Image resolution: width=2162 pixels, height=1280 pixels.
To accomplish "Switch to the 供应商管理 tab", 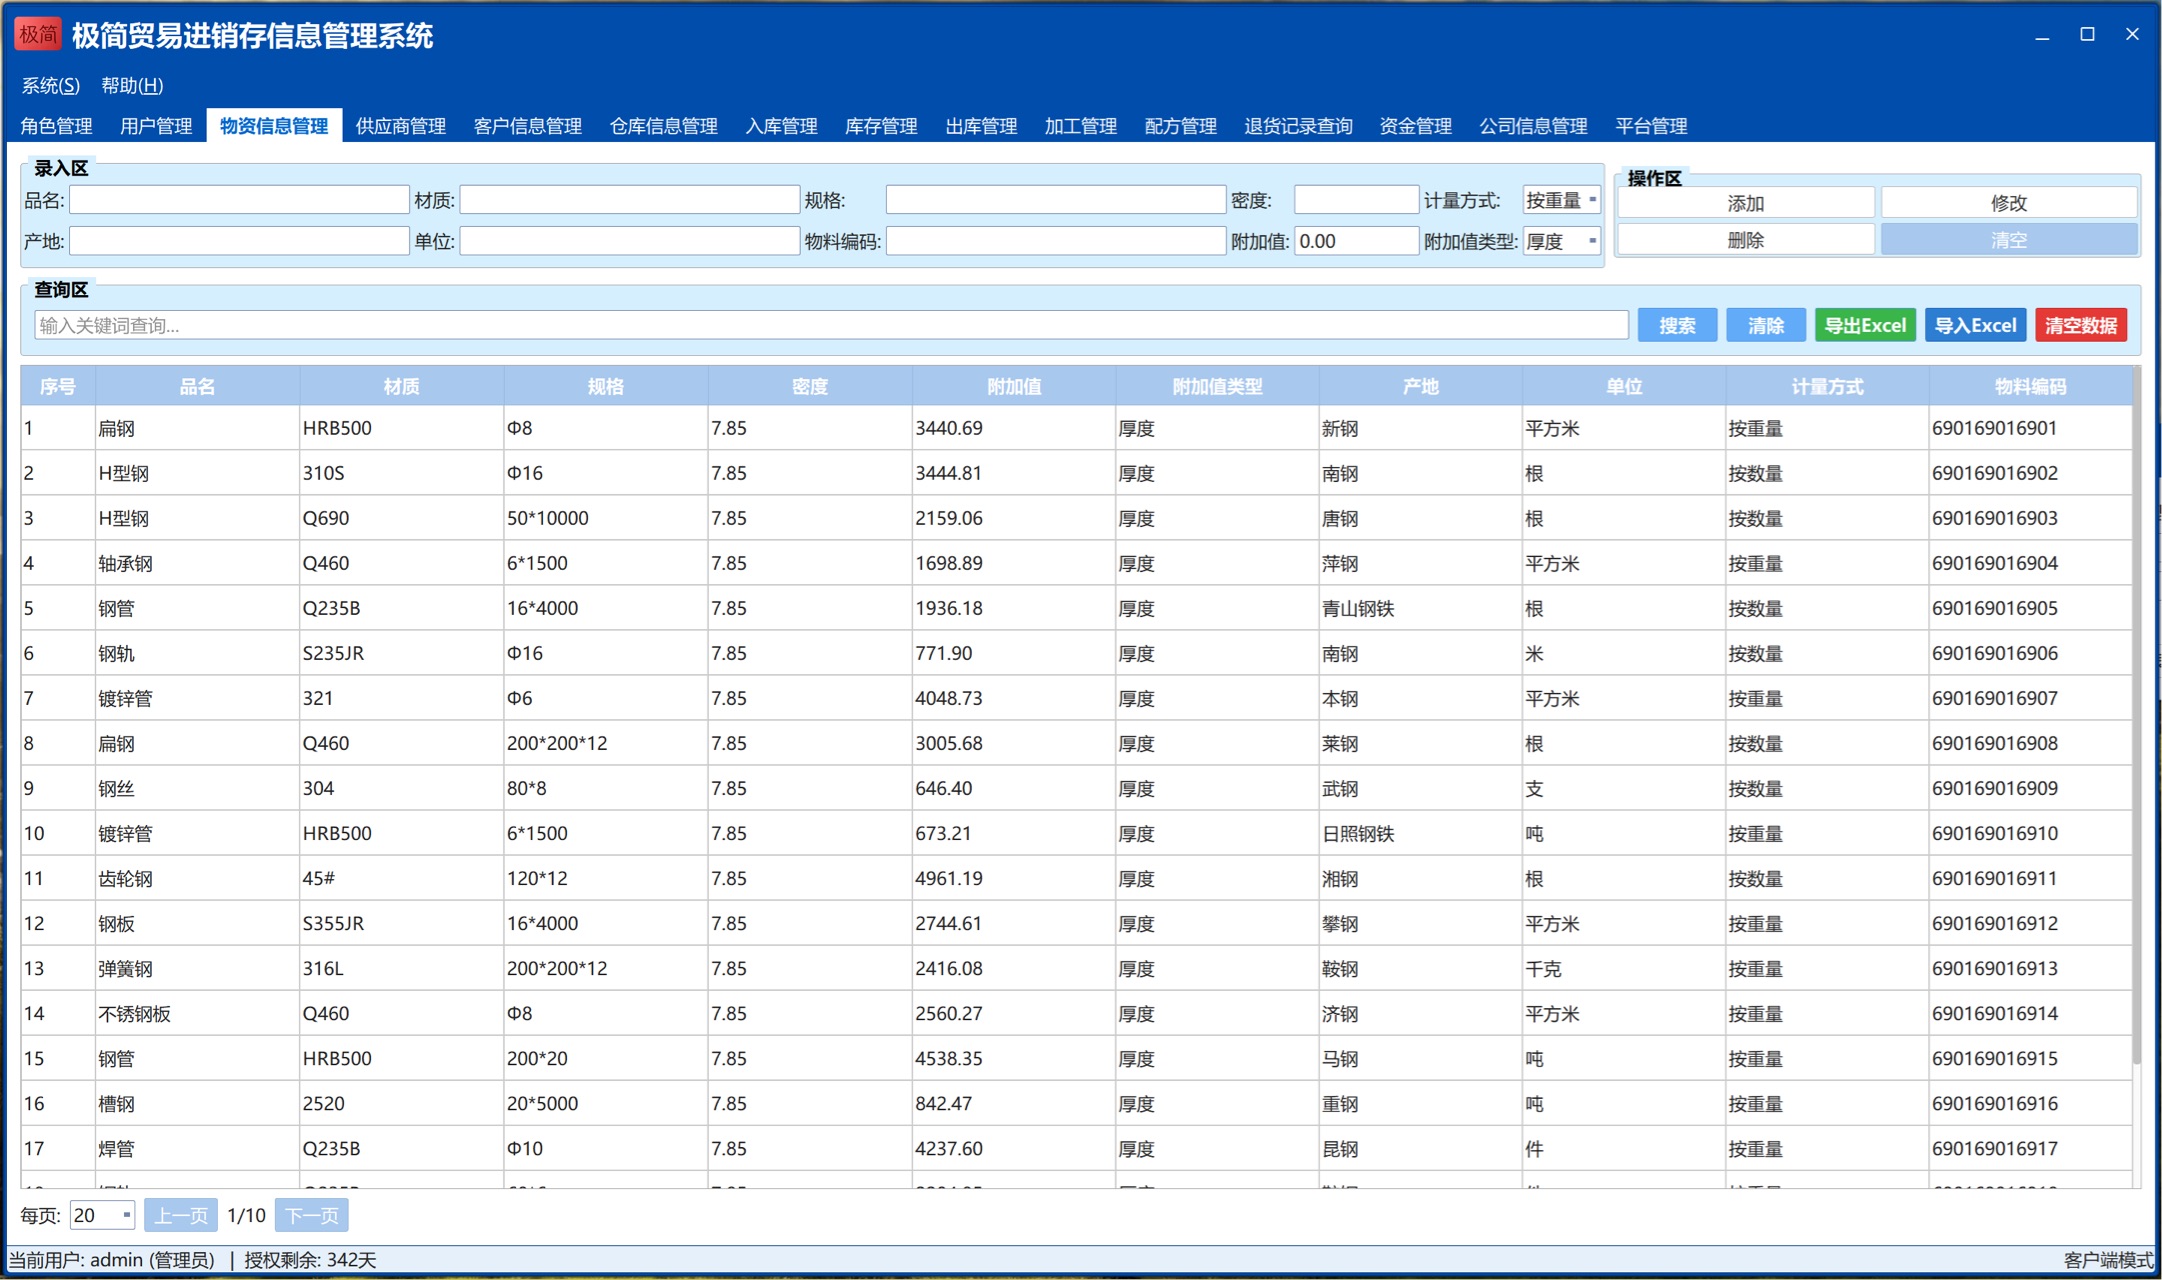I will [401, 126].
